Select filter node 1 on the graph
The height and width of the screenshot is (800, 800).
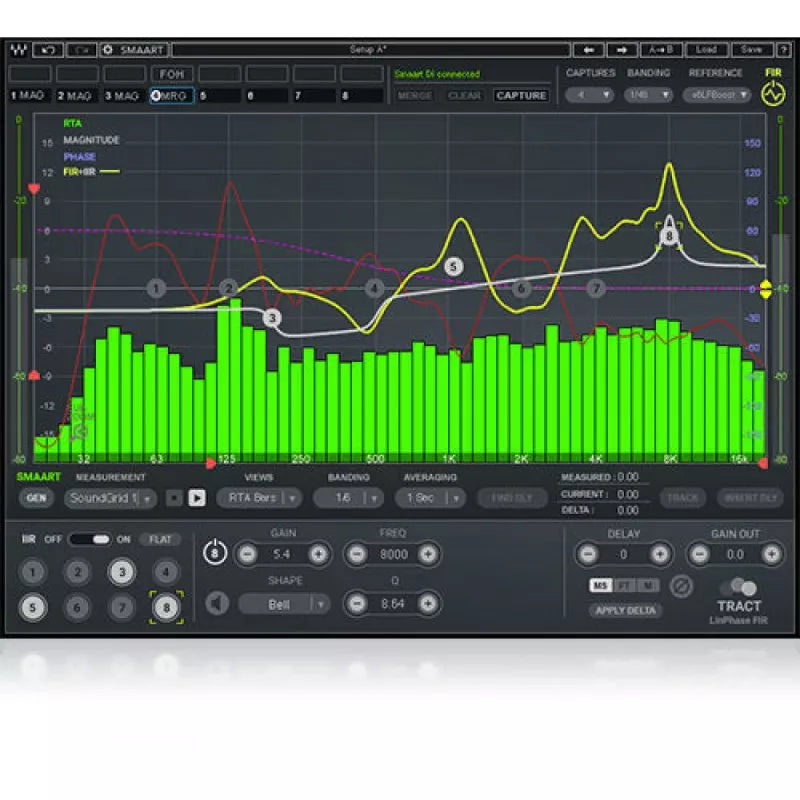coord(156,289)
